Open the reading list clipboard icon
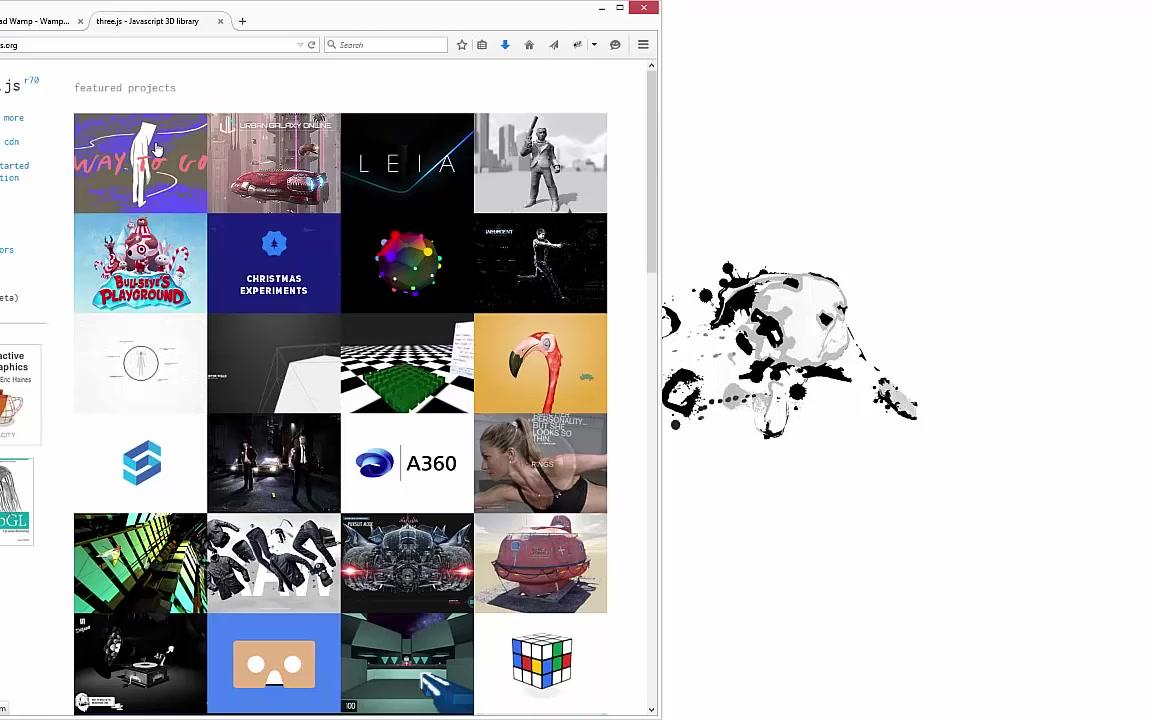1152x720 pixels. coord(482,44)
